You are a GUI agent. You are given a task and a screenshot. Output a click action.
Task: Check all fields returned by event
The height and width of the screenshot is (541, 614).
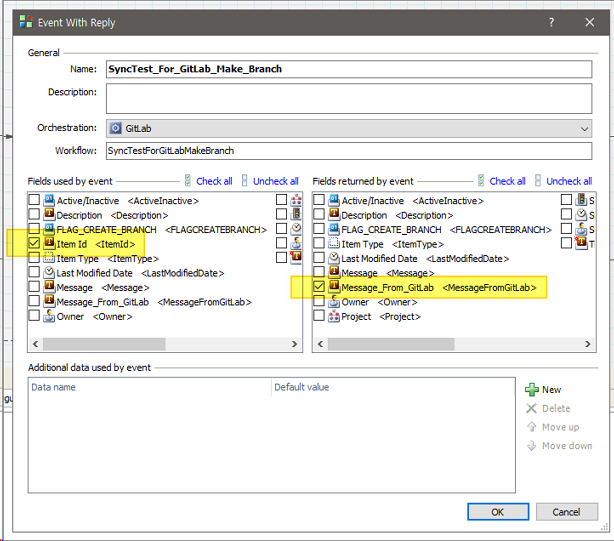pos(507,181)
